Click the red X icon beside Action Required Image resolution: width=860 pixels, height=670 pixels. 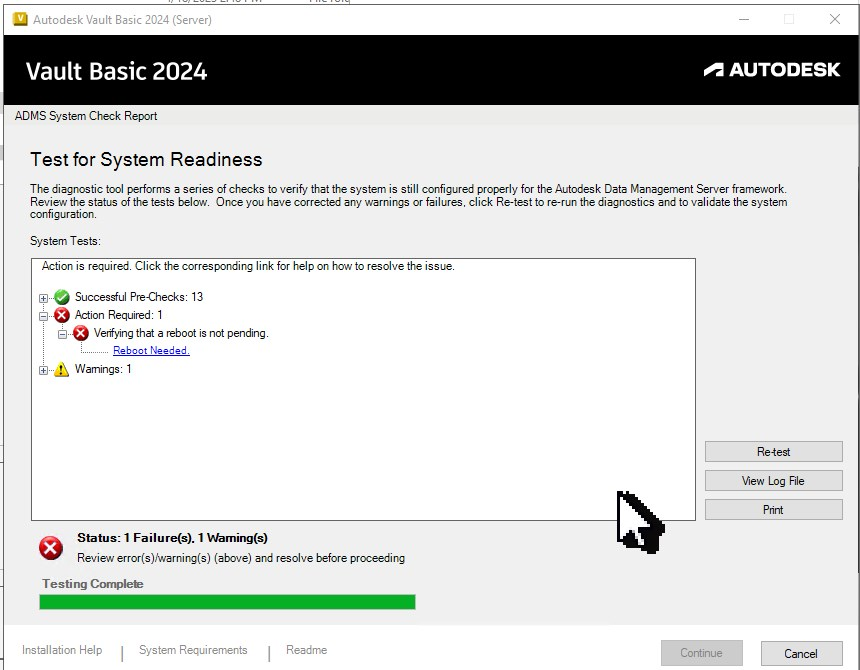pyautogui.click(x=62, y=315)
